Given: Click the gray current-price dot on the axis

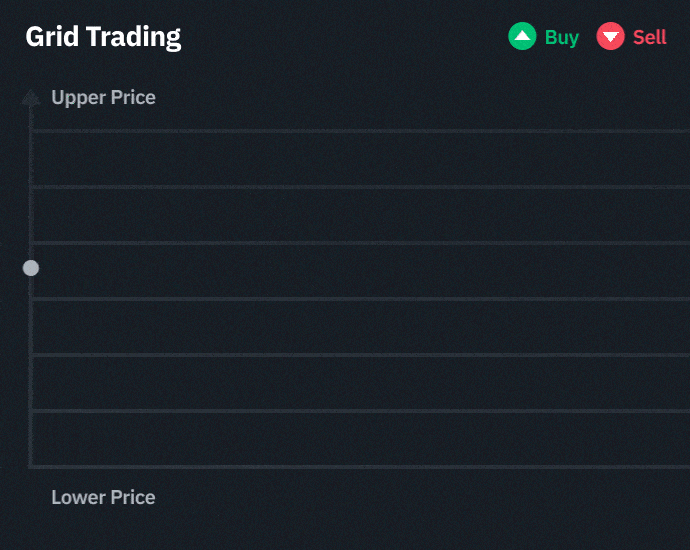Looking at the screenshot, I should tap(31, 268).
